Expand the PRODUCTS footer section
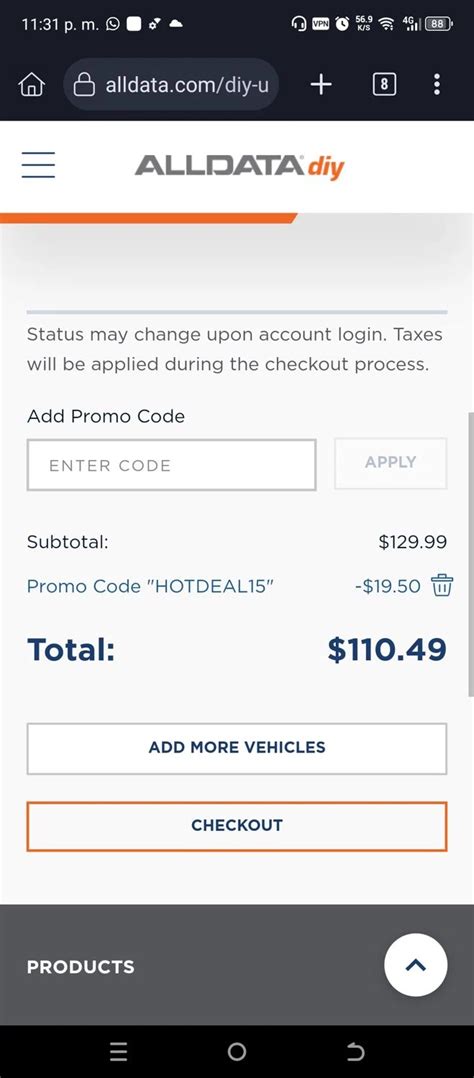This screenshot has height=1078, width=474. tap(80, 967)
